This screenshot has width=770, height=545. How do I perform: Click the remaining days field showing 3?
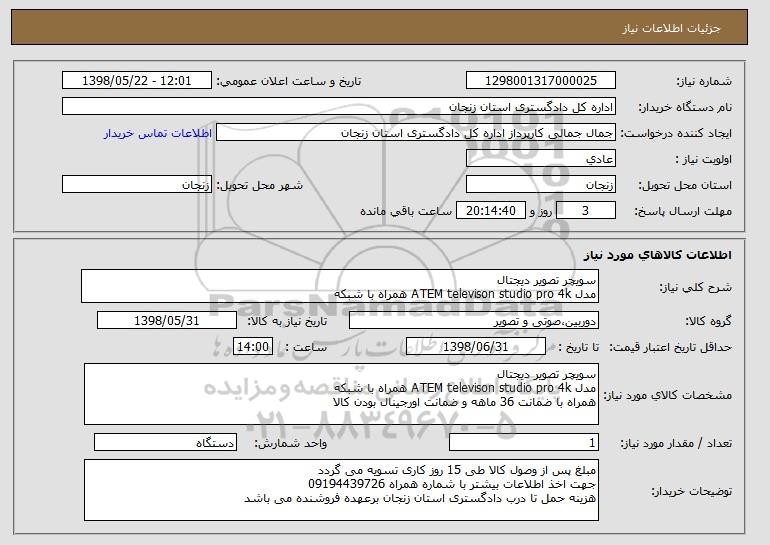586,211
